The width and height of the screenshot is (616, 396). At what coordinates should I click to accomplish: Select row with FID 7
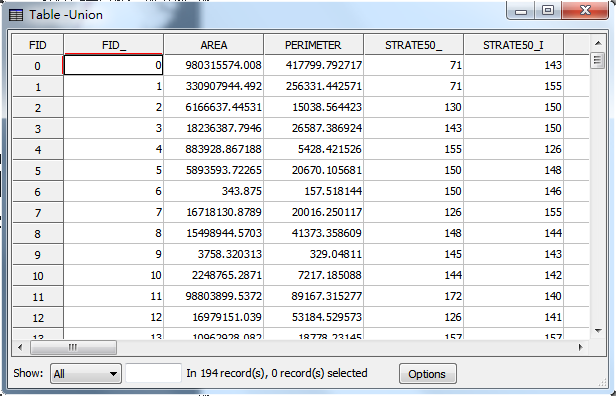[x=38, y=213]
